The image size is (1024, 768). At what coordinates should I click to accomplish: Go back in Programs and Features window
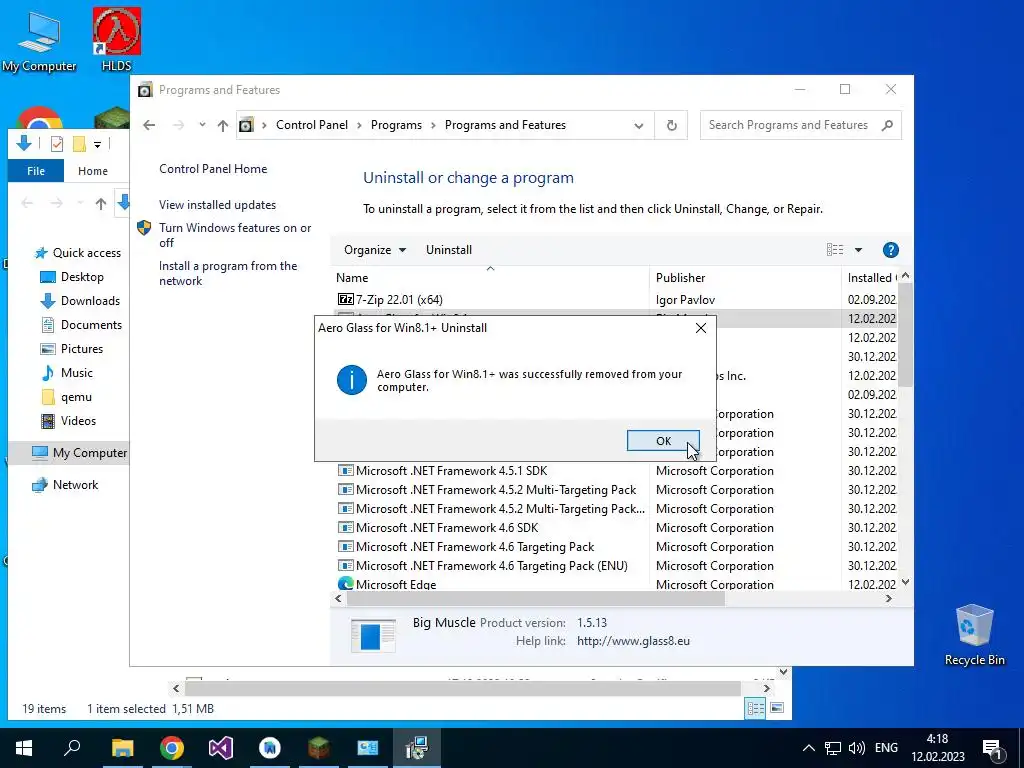coord(149,125)
